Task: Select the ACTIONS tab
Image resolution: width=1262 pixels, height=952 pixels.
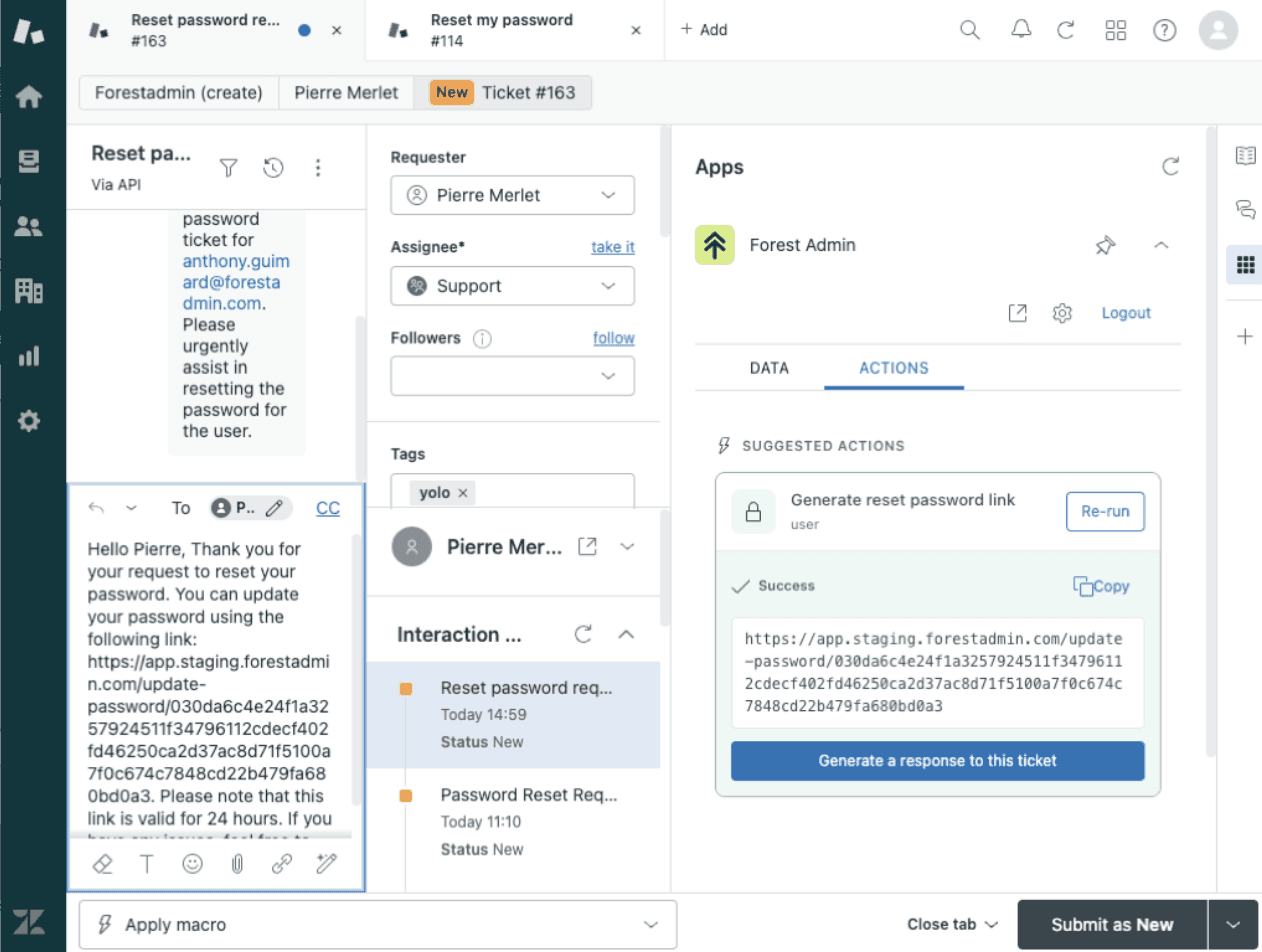Action: [x=894, y=368]
